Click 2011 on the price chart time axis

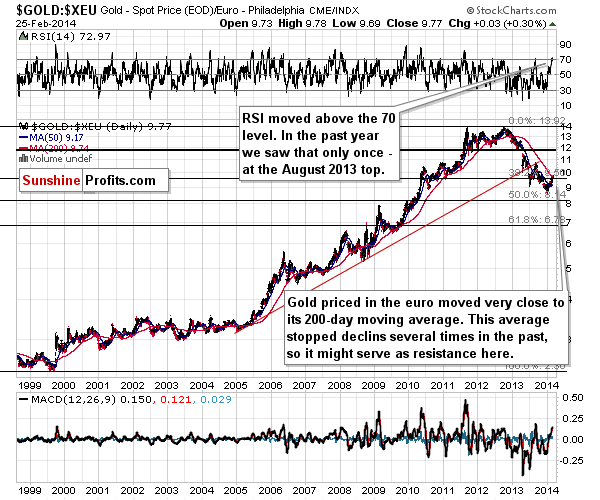point(442,386)
